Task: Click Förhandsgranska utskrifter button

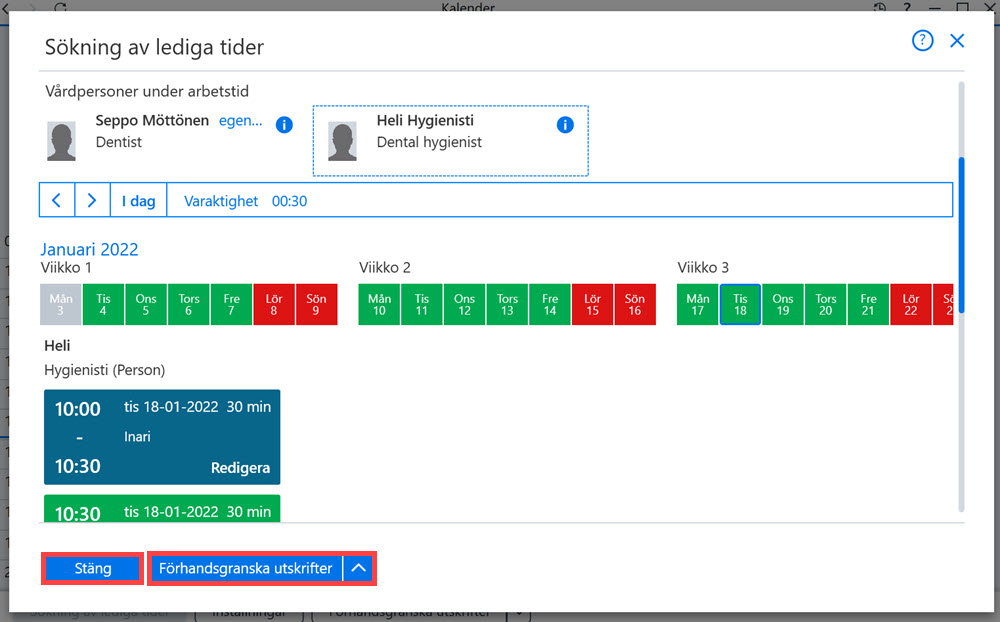Action: [x=246, y=568]
